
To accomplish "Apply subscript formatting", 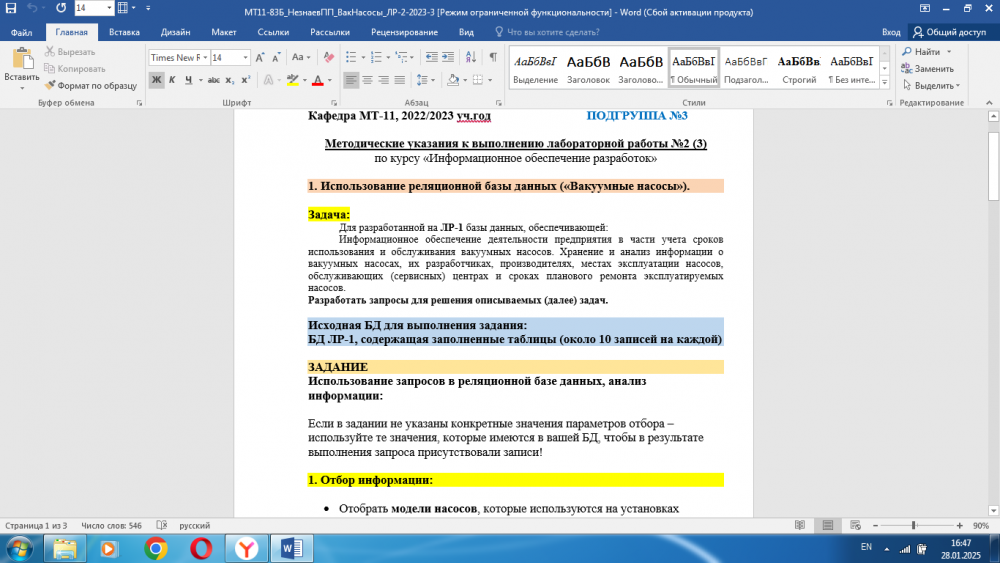I will pyautogui.click(x=230, y=80).
